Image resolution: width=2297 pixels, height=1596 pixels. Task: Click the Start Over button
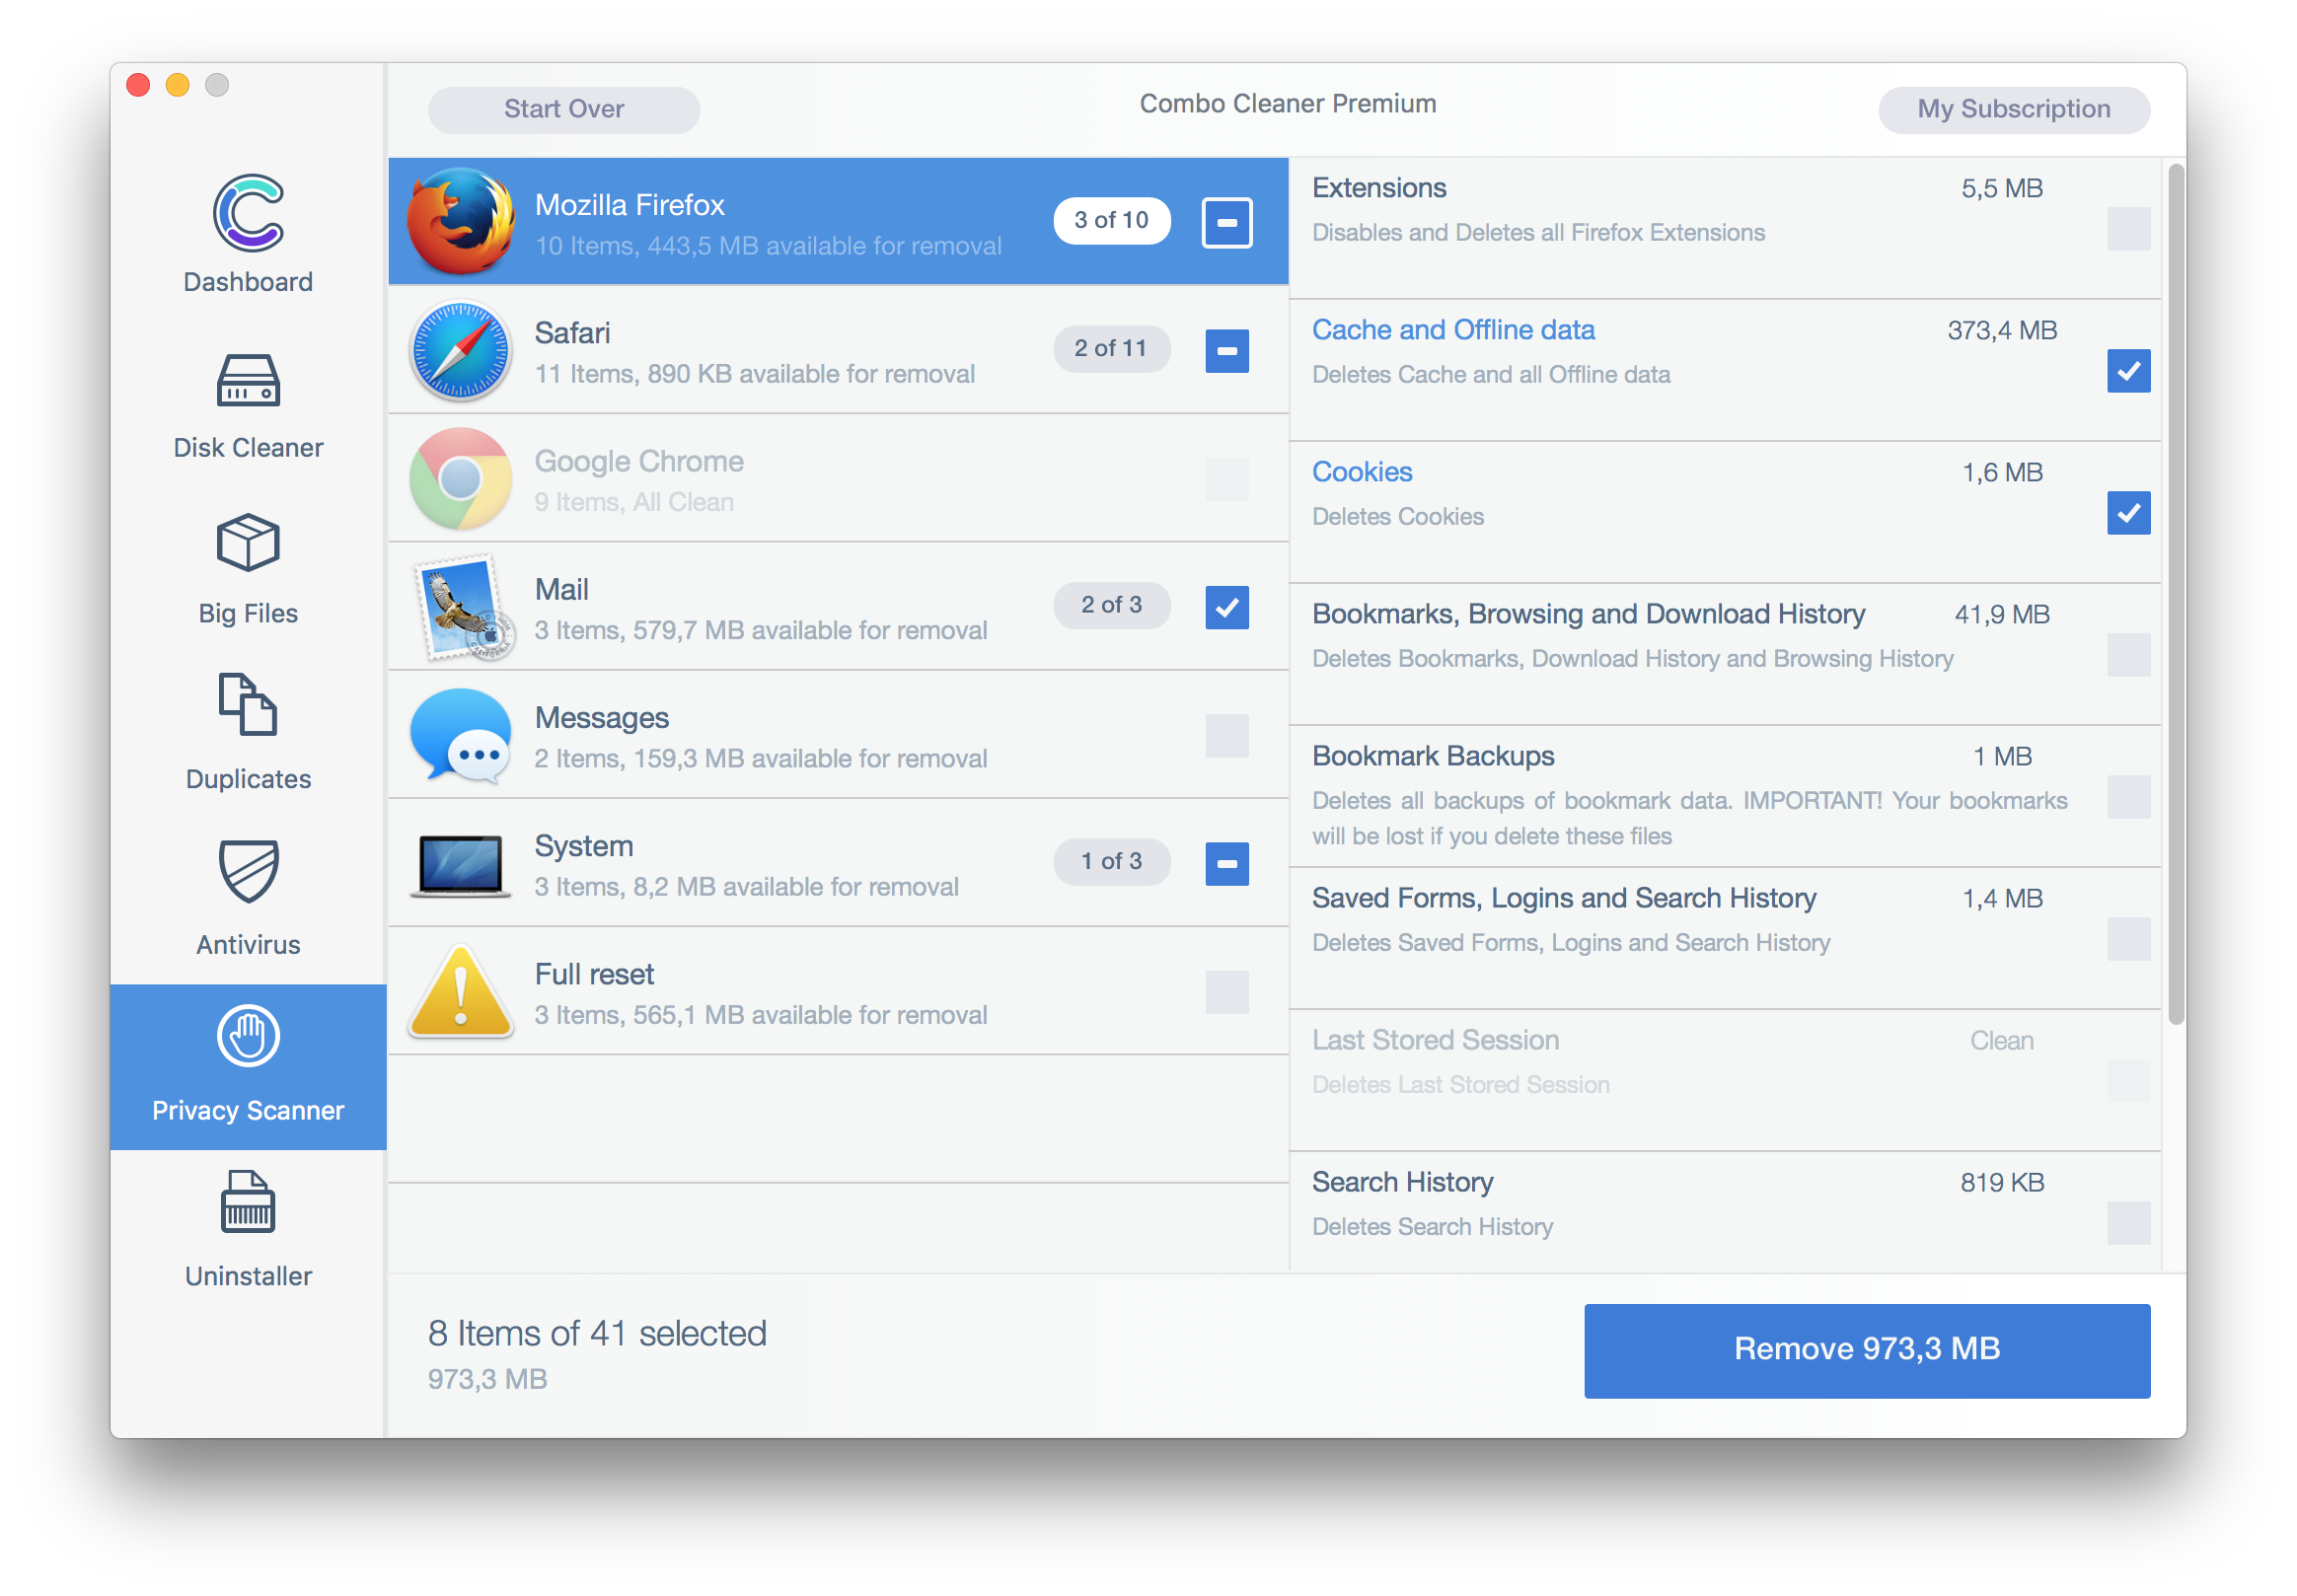click(x=564, y=109)
